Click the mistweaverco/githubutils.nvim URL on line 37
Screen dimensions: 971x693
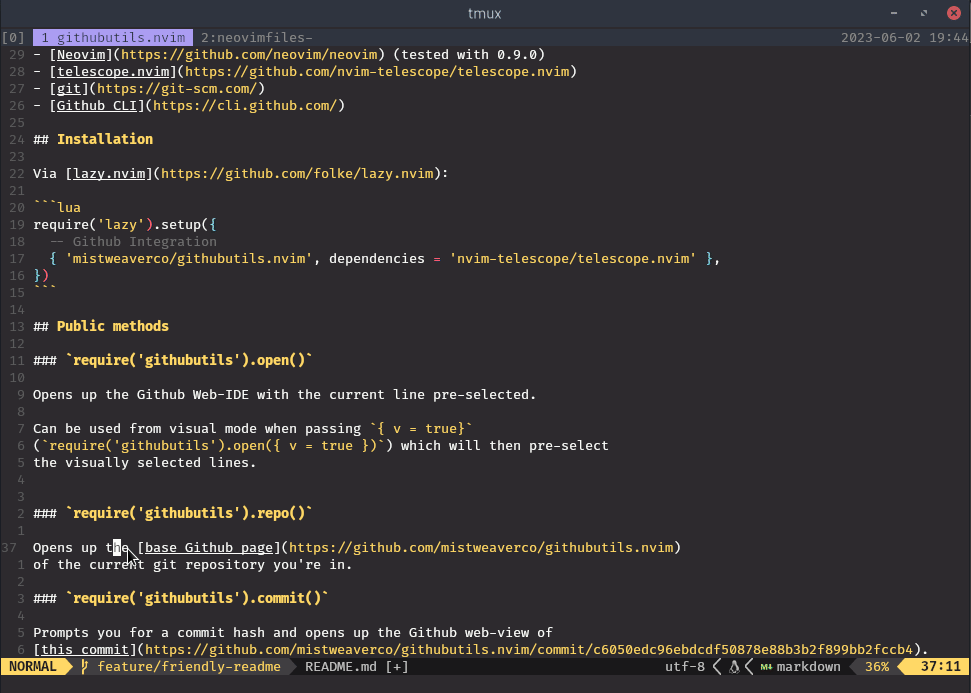click(x=481, y=547)
